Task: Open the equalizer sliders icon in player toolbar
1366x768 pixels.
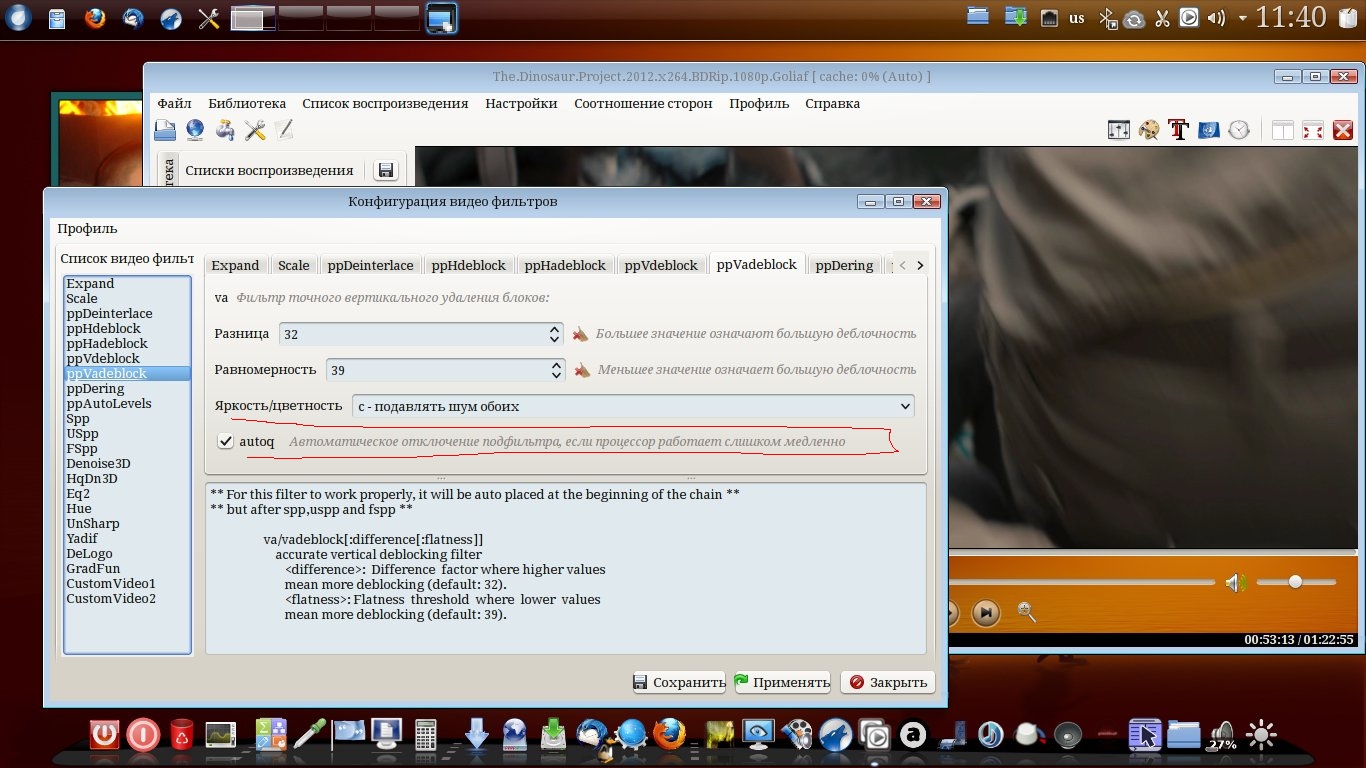Action: (1119, 130)
